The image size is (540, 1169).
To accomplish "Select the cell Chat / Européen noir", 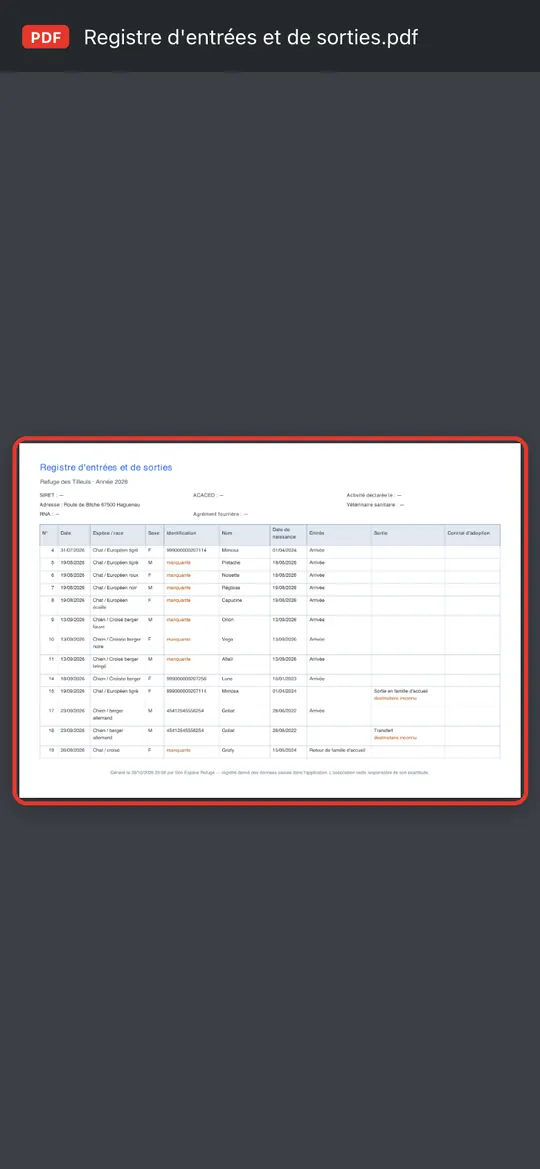I will (x=115, y=588).
